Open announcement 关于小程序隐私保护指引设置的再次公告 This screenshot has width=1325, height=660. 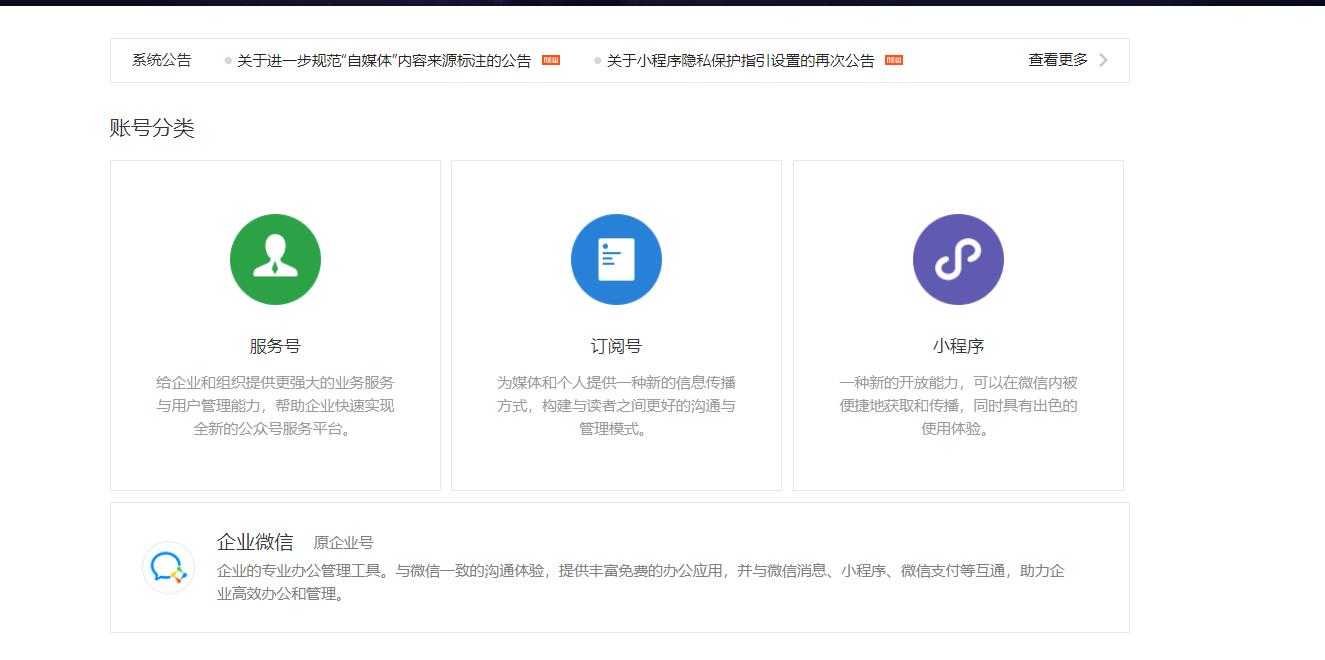tap(741, 61)
